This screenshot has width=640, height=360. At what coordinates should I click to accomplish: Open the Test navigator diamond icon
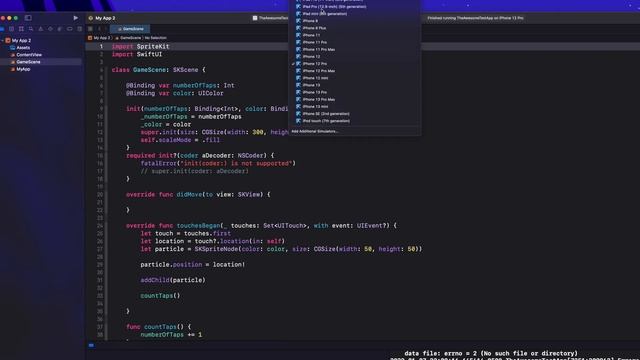pyautogui.click(x=50, y=29)
